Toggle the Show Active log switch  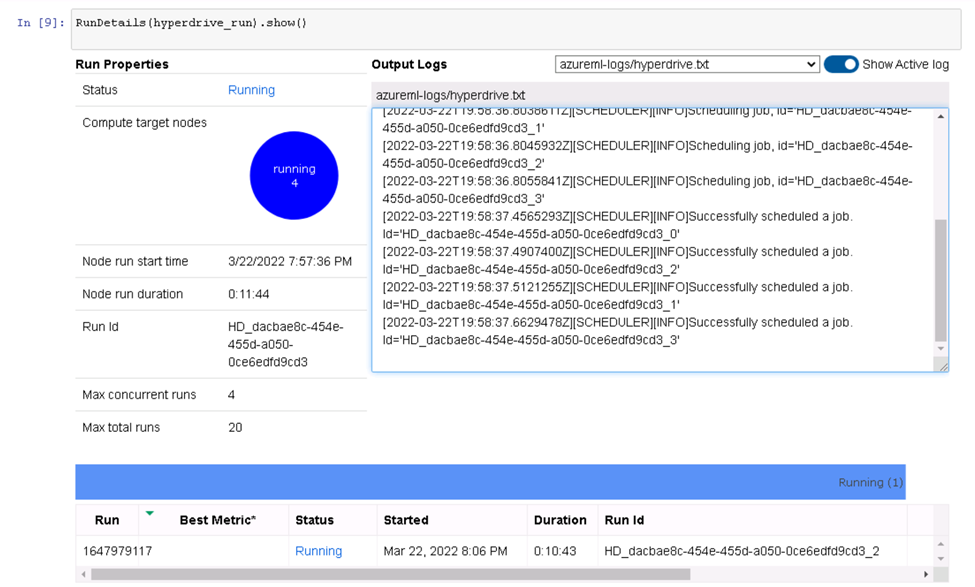(x=841, y=64)
